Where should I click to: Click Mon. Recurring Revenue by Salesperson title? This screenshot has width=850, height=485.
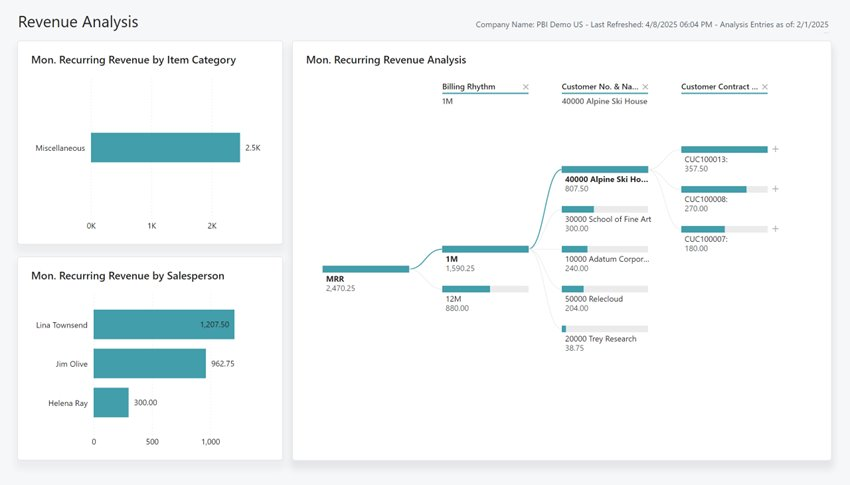(127, 275)
